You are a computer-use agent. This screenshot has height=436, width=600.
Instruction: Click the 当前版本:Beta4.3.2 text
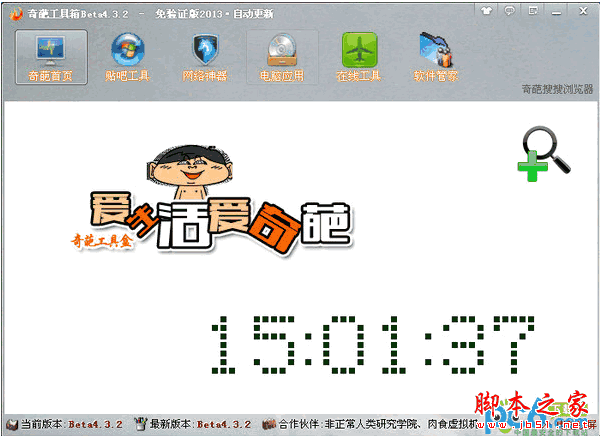click(72, 424)
